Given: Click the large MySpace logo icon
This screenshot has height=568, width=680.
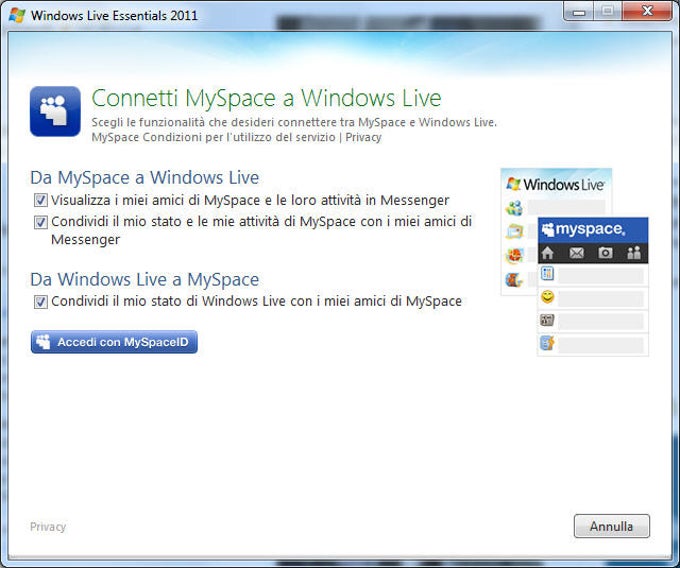Looking at the screenshot, I should click(x=55, y=111).
